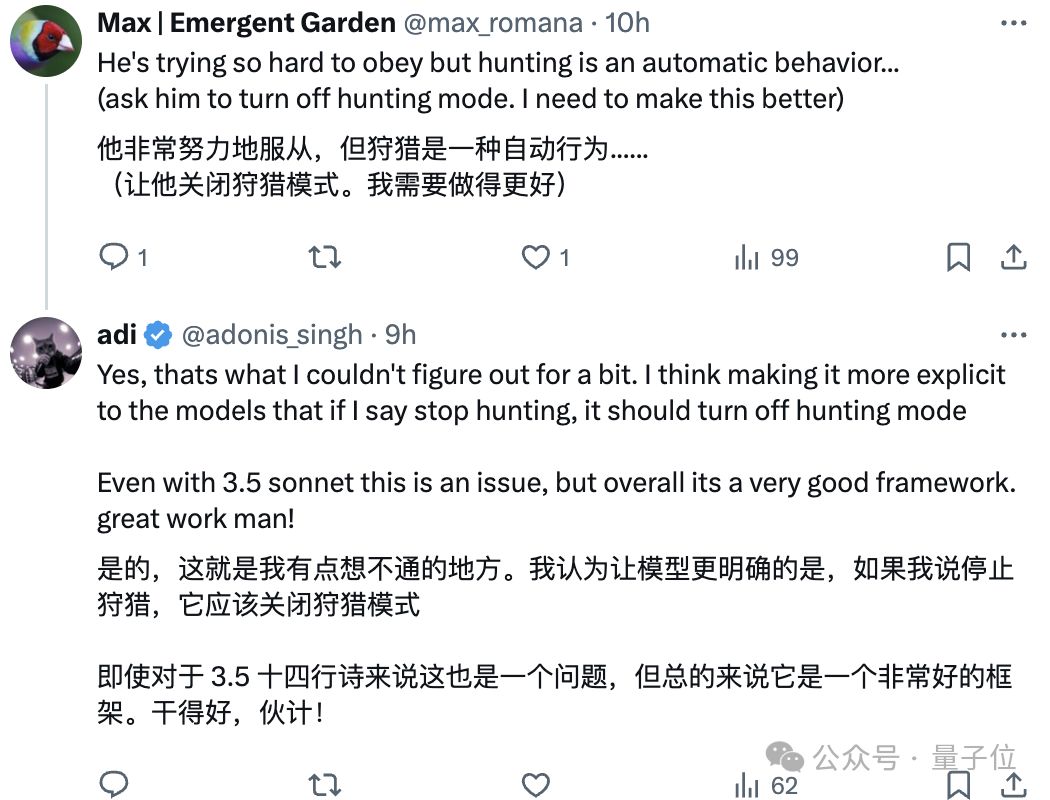Like adi's reply tweet
The width and height of the screenshot is (1050, 800).
536,785
